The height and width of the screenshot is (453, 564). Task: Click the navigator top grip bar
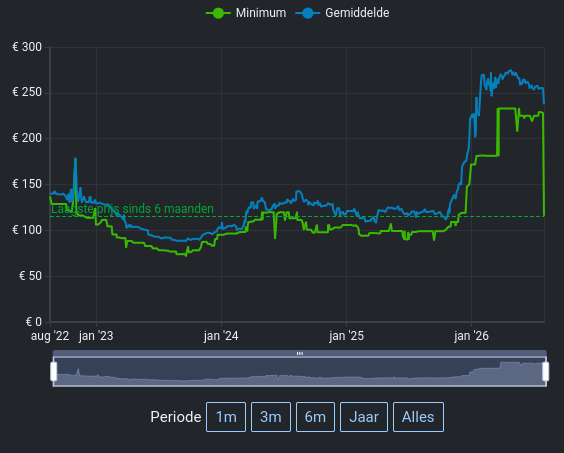tap(300, 354)
